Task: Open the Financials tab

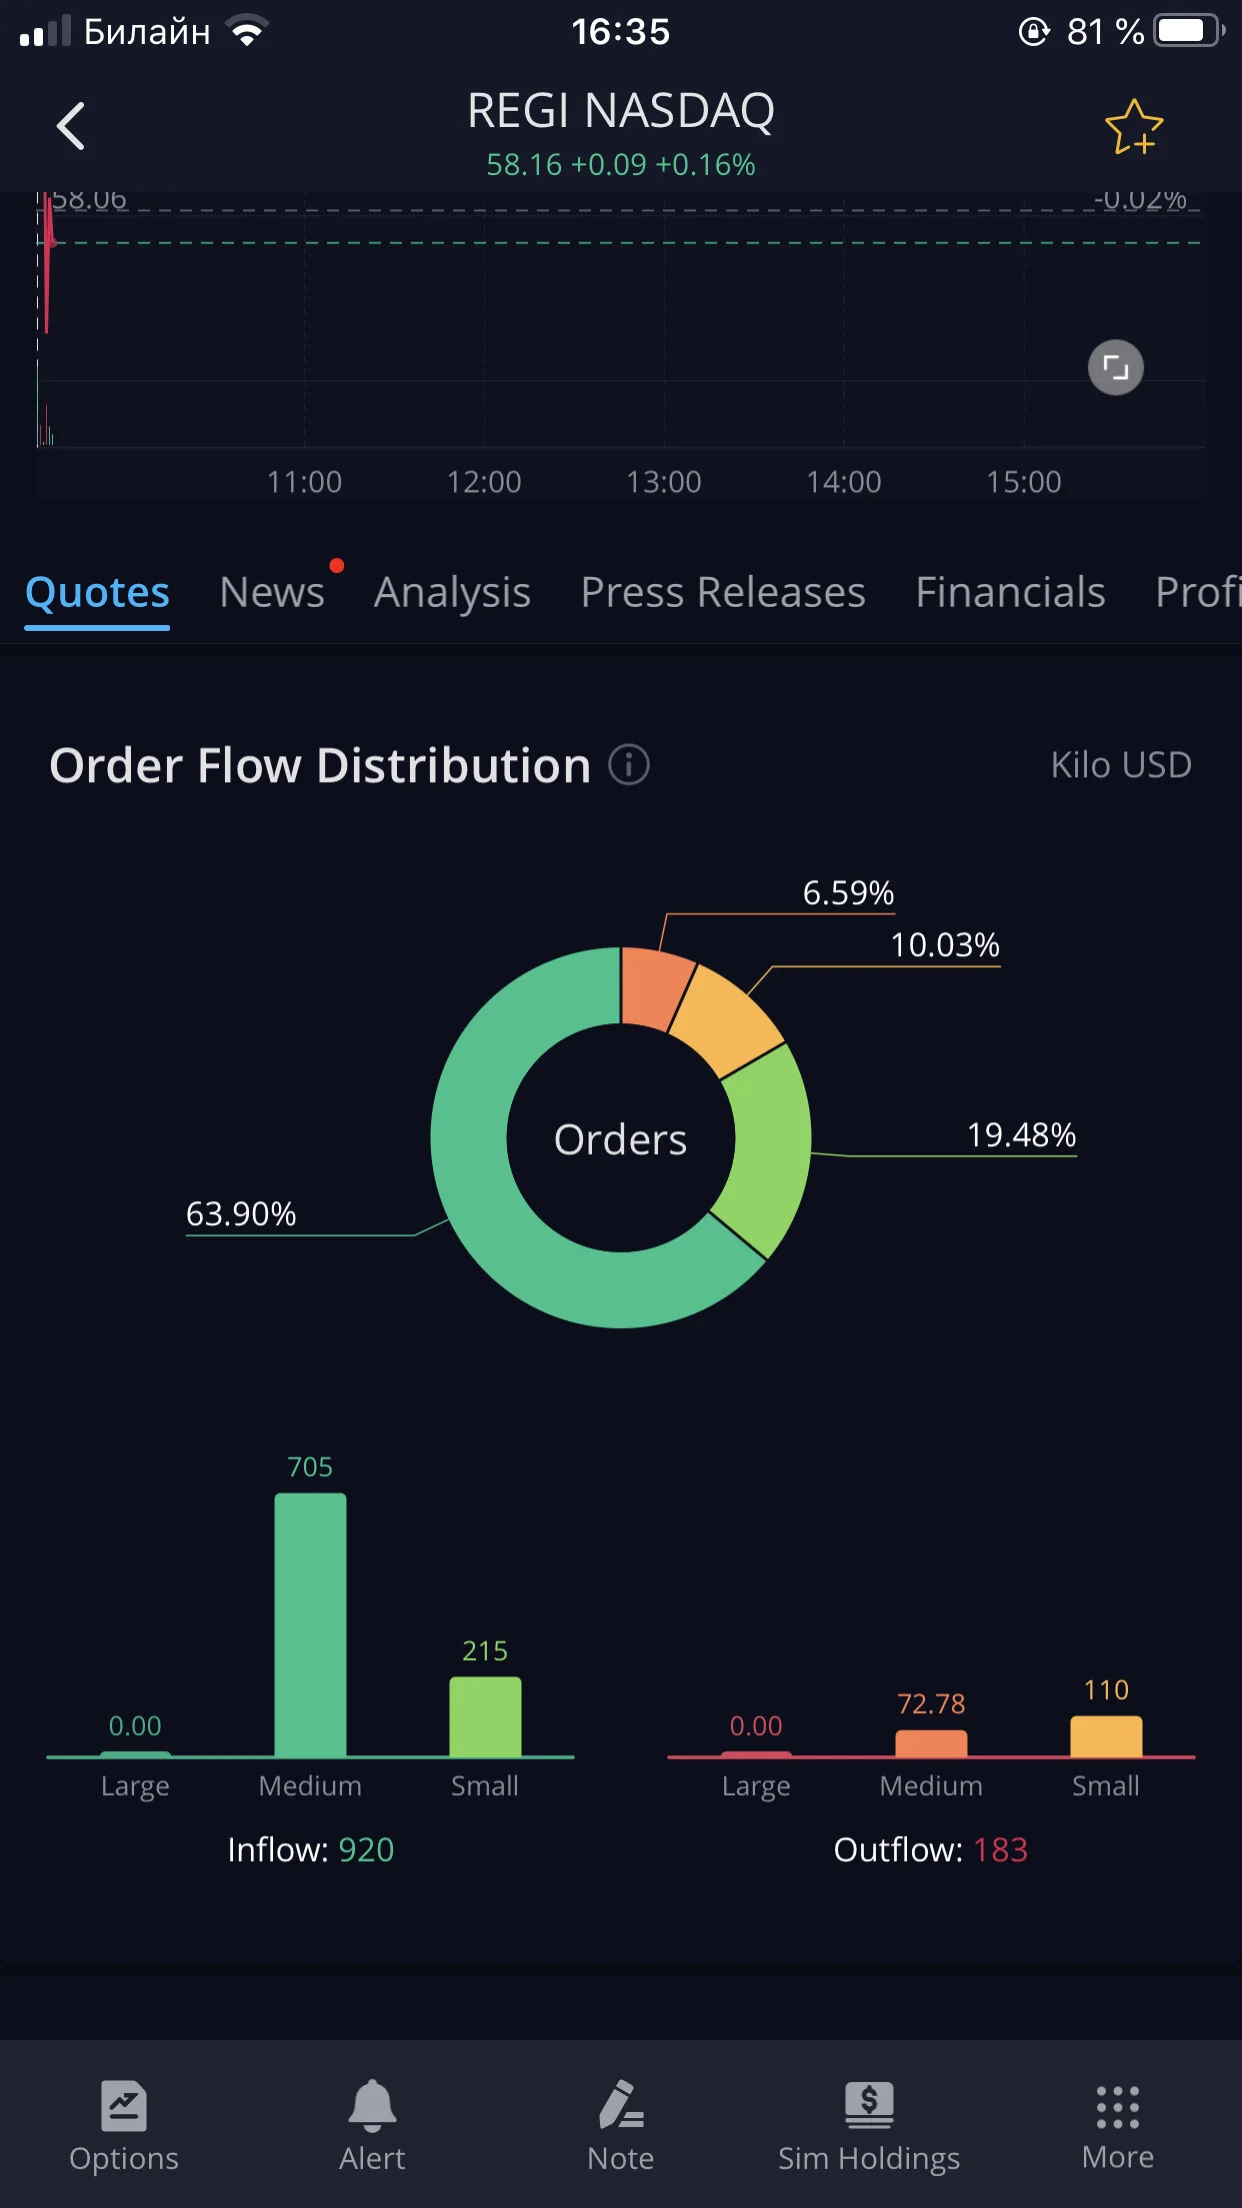Action: pos(1010,592)
